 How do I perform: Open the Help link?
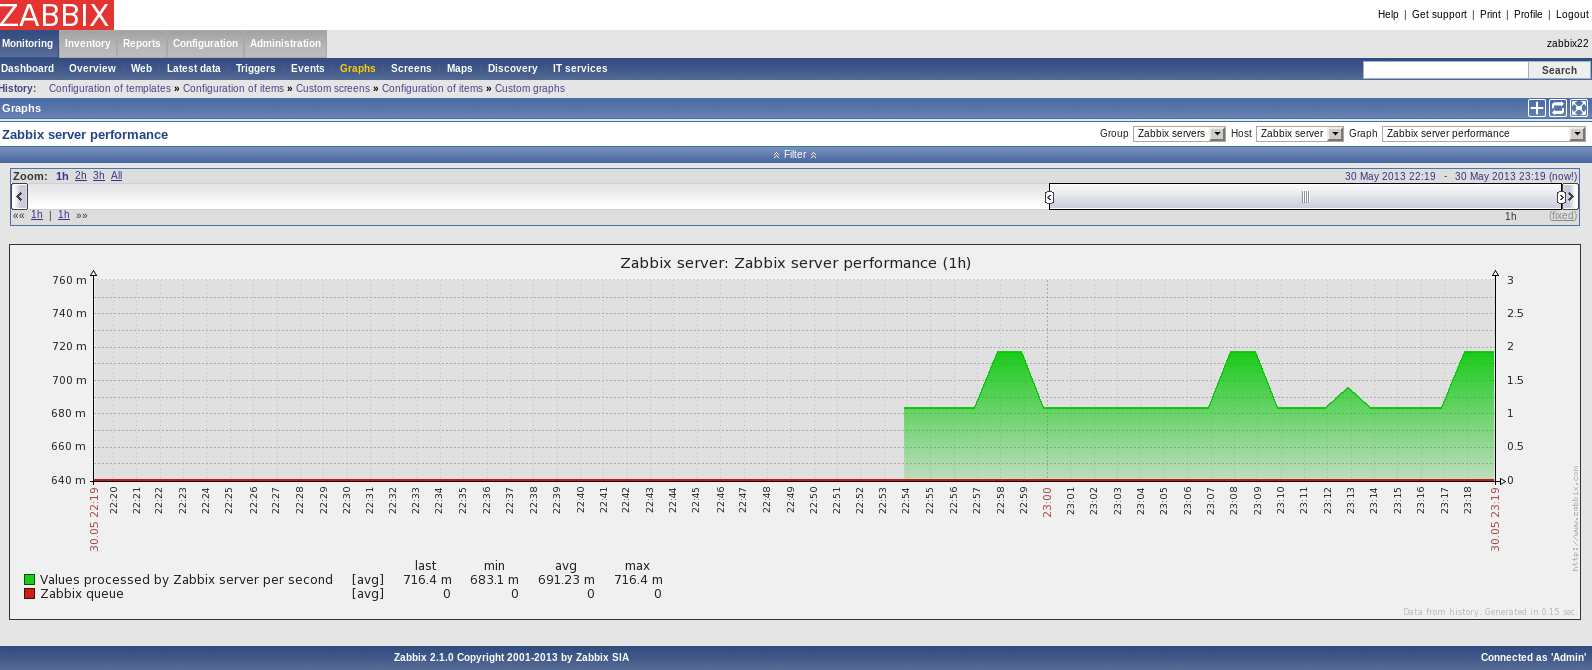coord(1388,15)
